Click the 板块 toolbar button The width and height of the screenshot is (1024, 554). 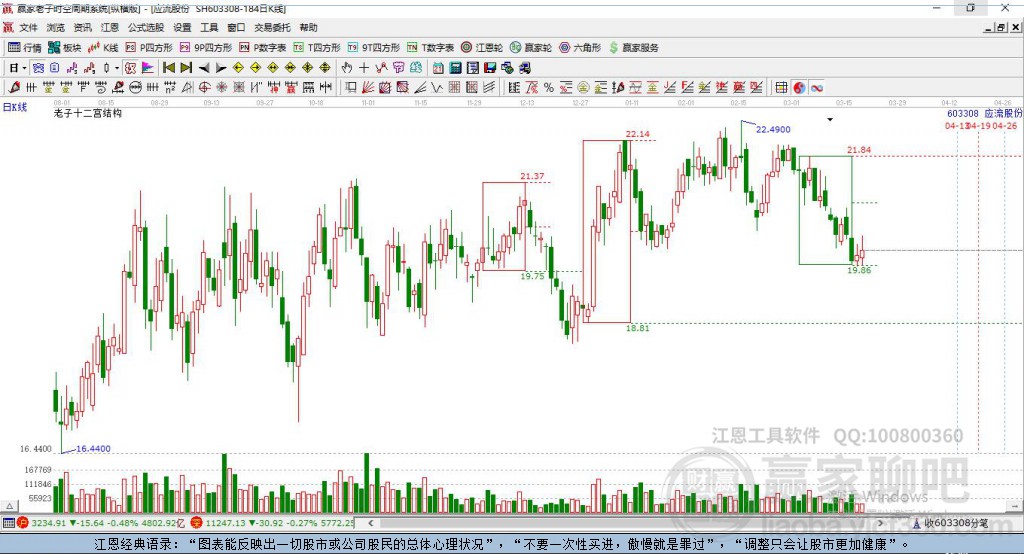point(65,48)
